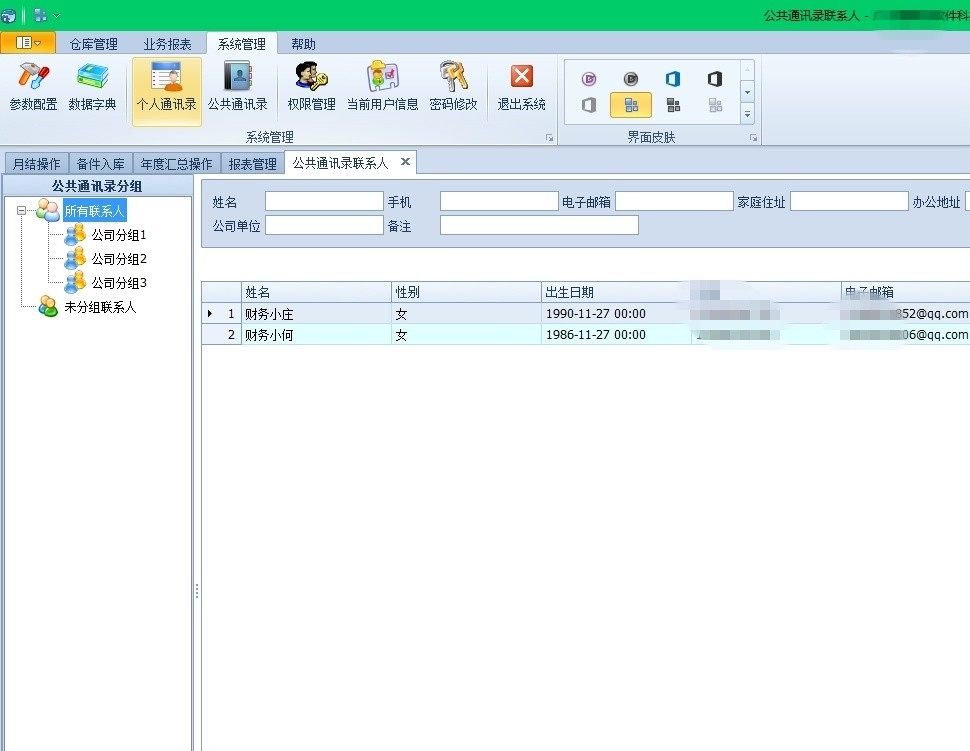Collapse the 所有联系人 tree node
Viewport: 970px width, 751px height.
(x=22, y=211)
